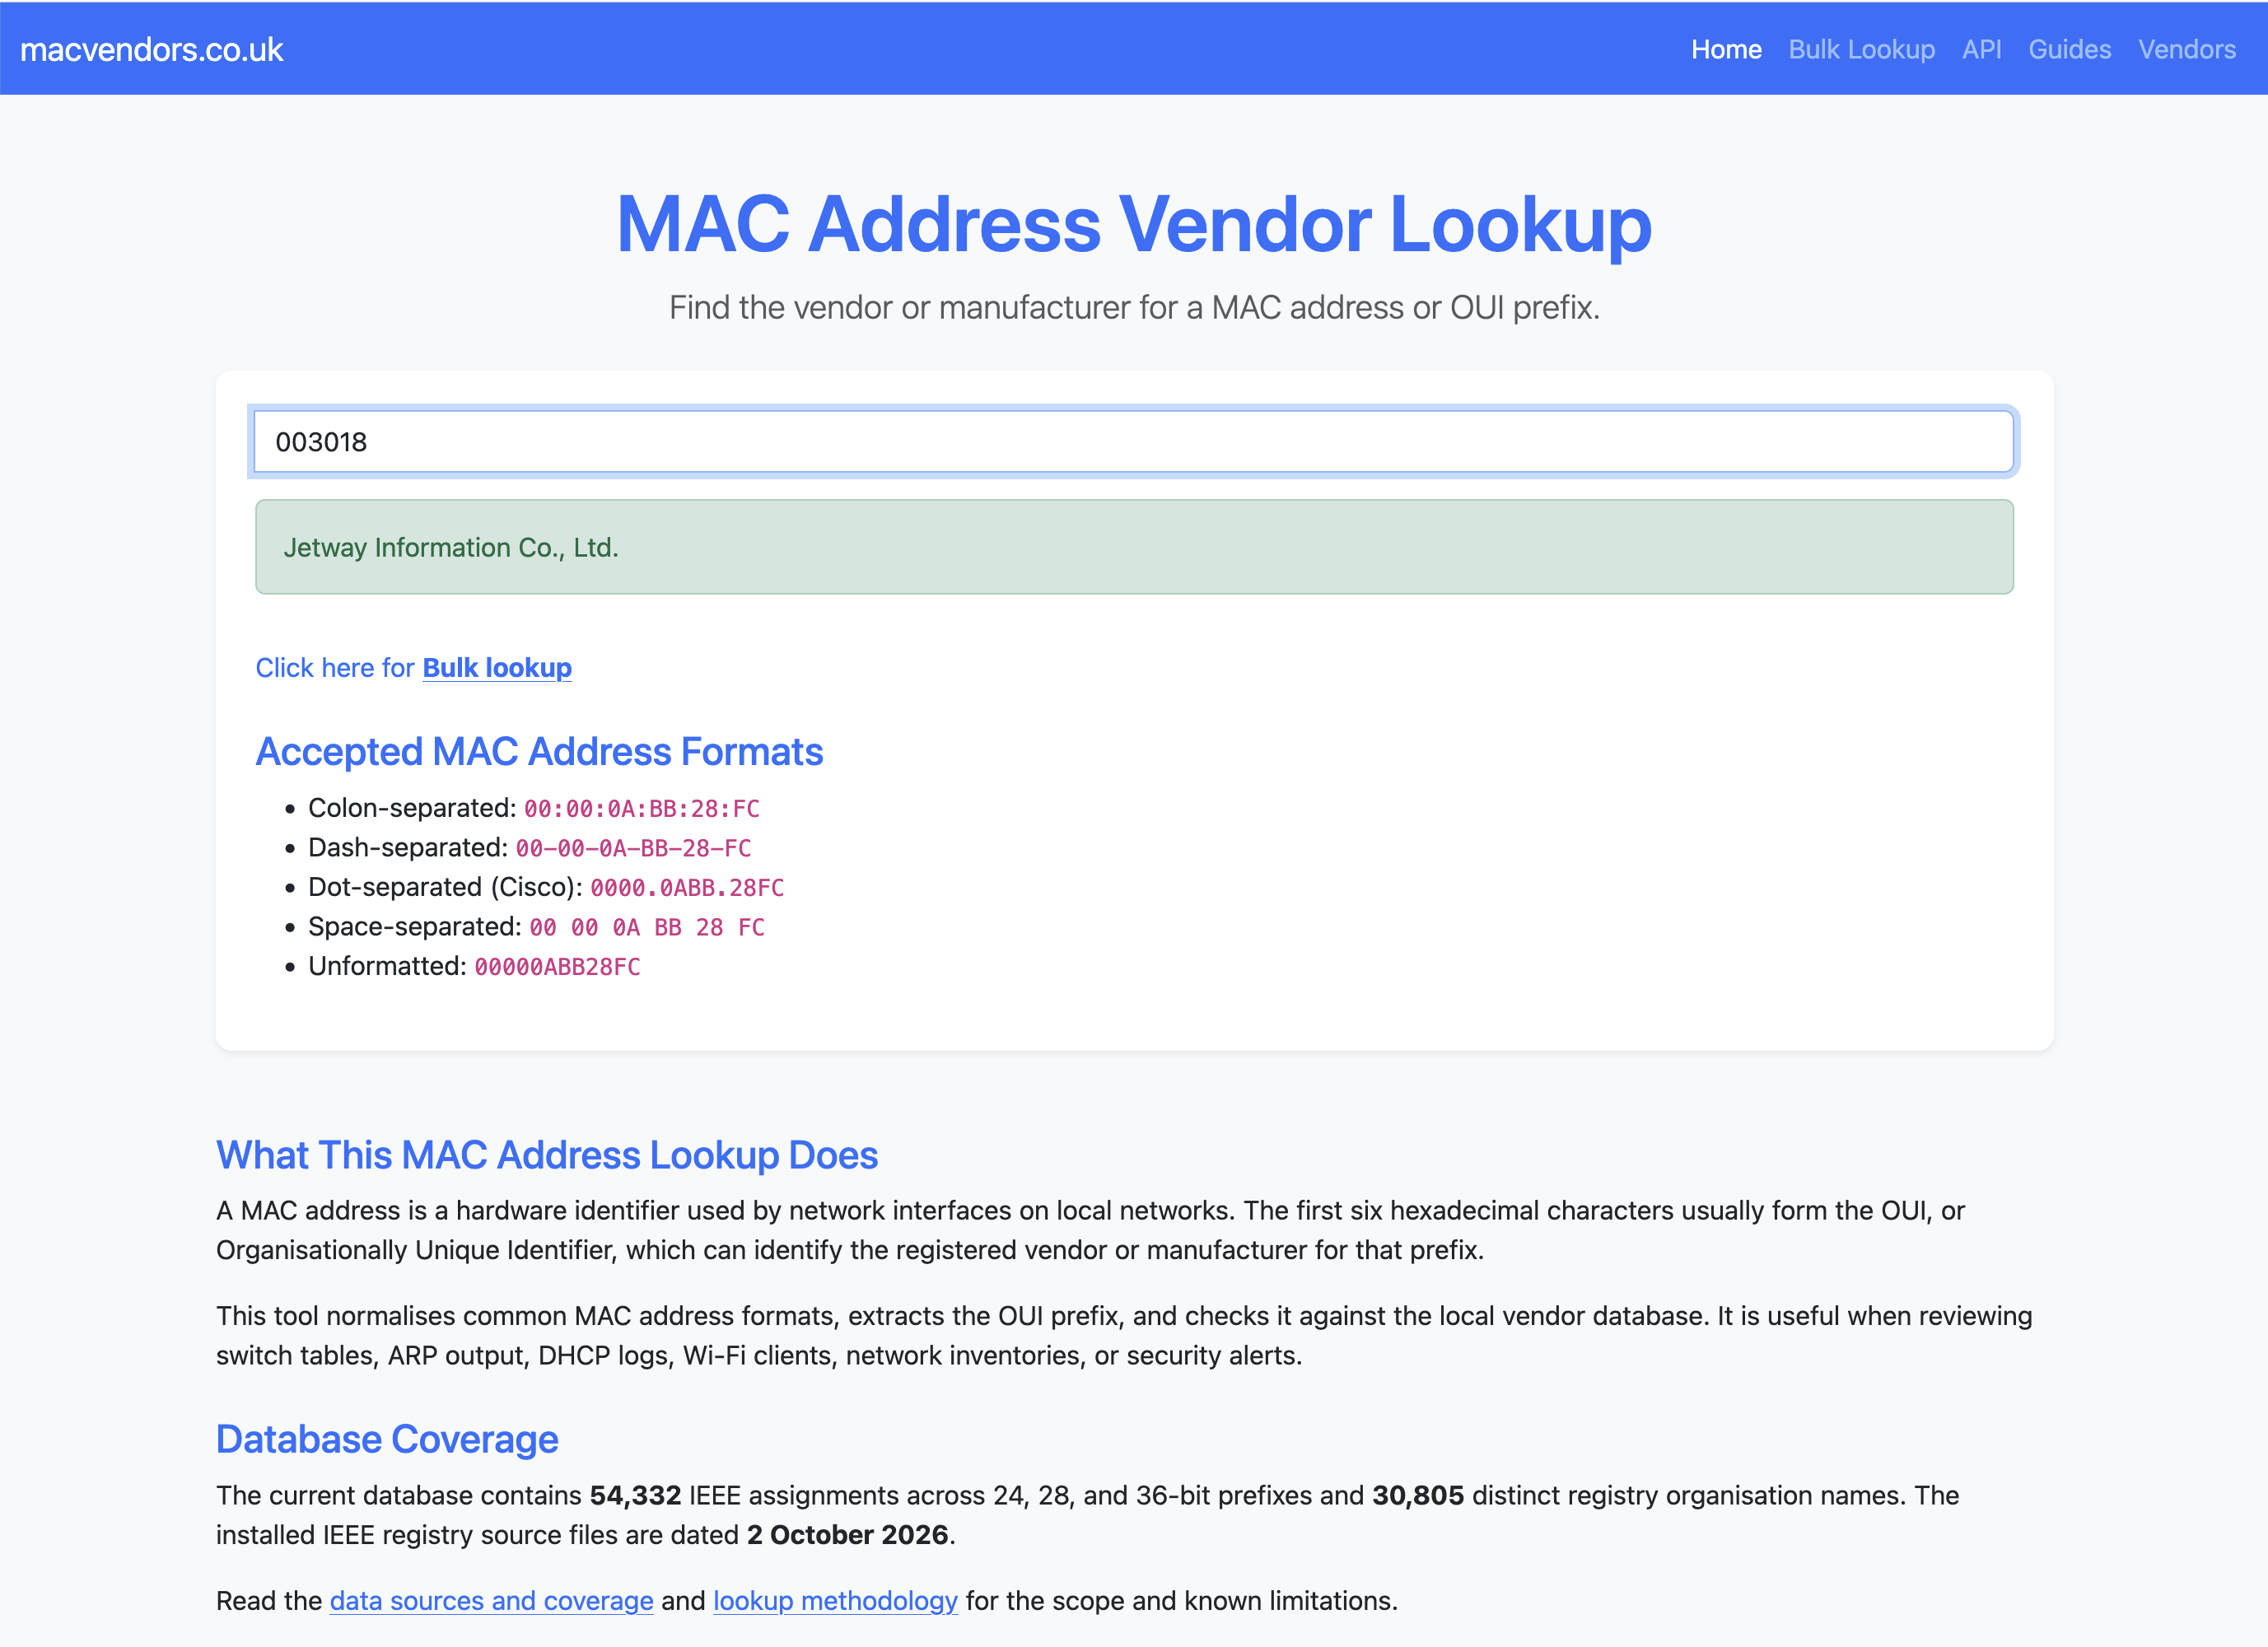
Task: Open the data sources and coverage link
Action: click(x=491, y=1600)
